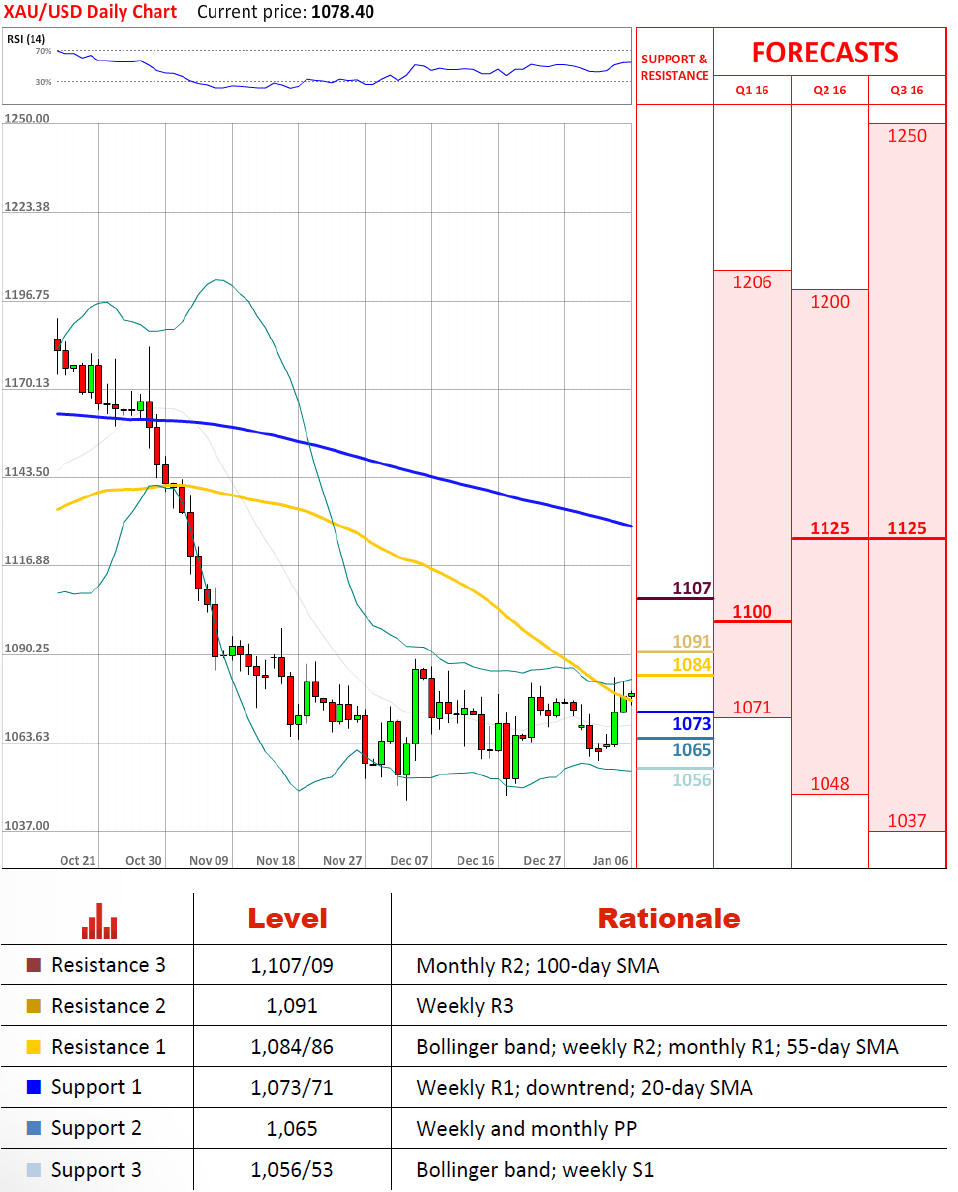Click the red bar chart icon in table header

coord(100,920)
